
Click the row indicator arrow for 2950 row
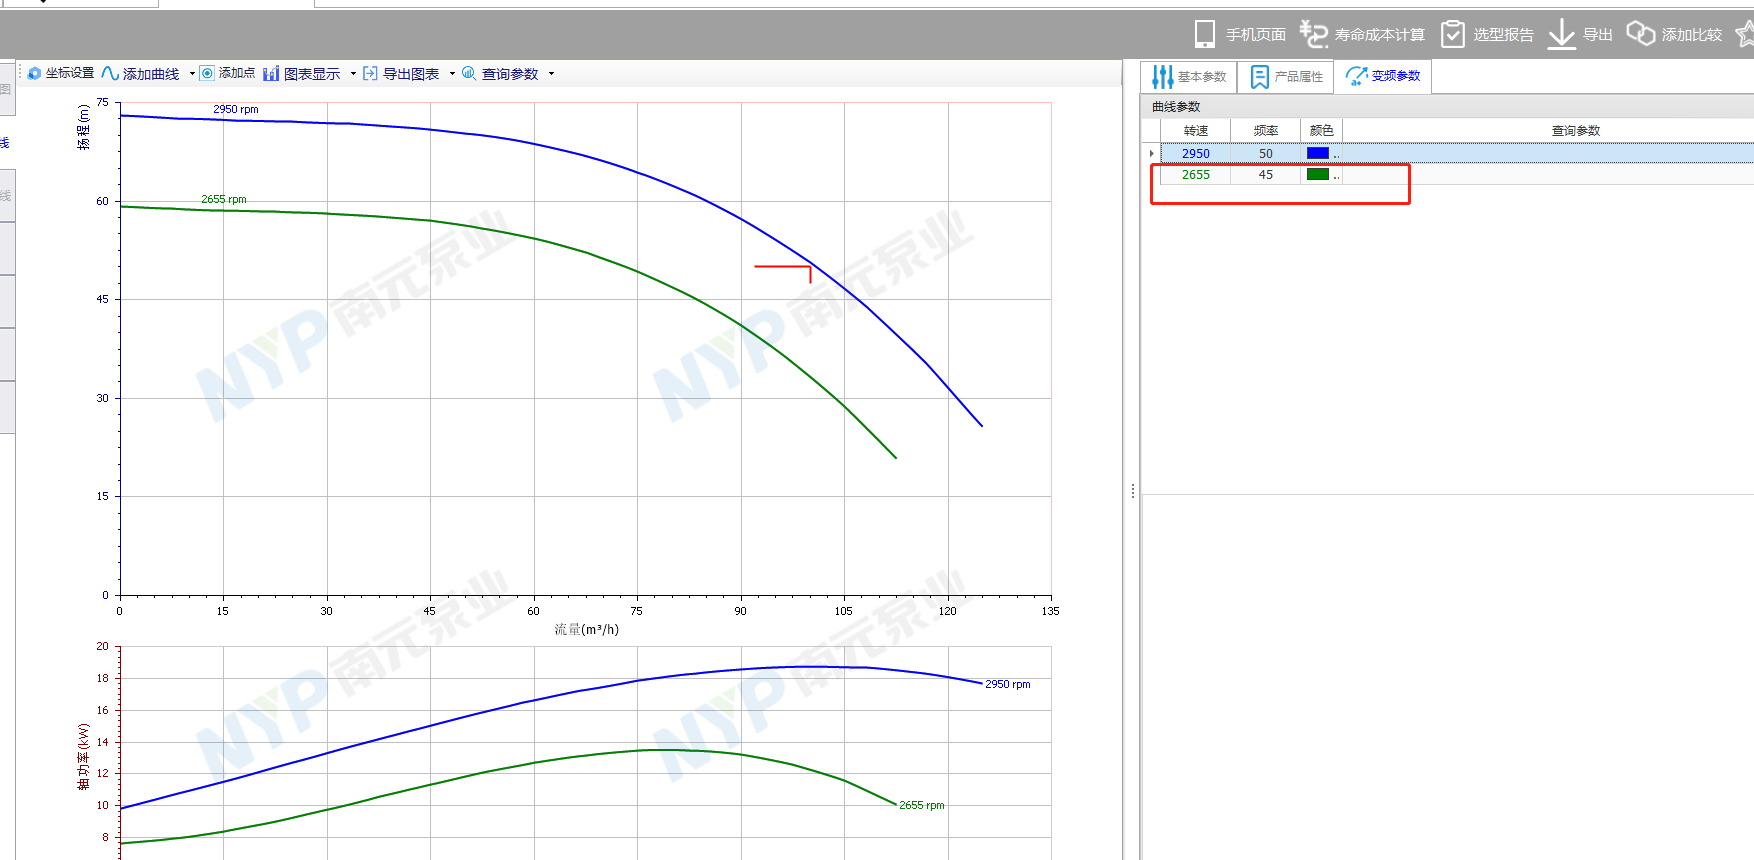pos(1152,153)
